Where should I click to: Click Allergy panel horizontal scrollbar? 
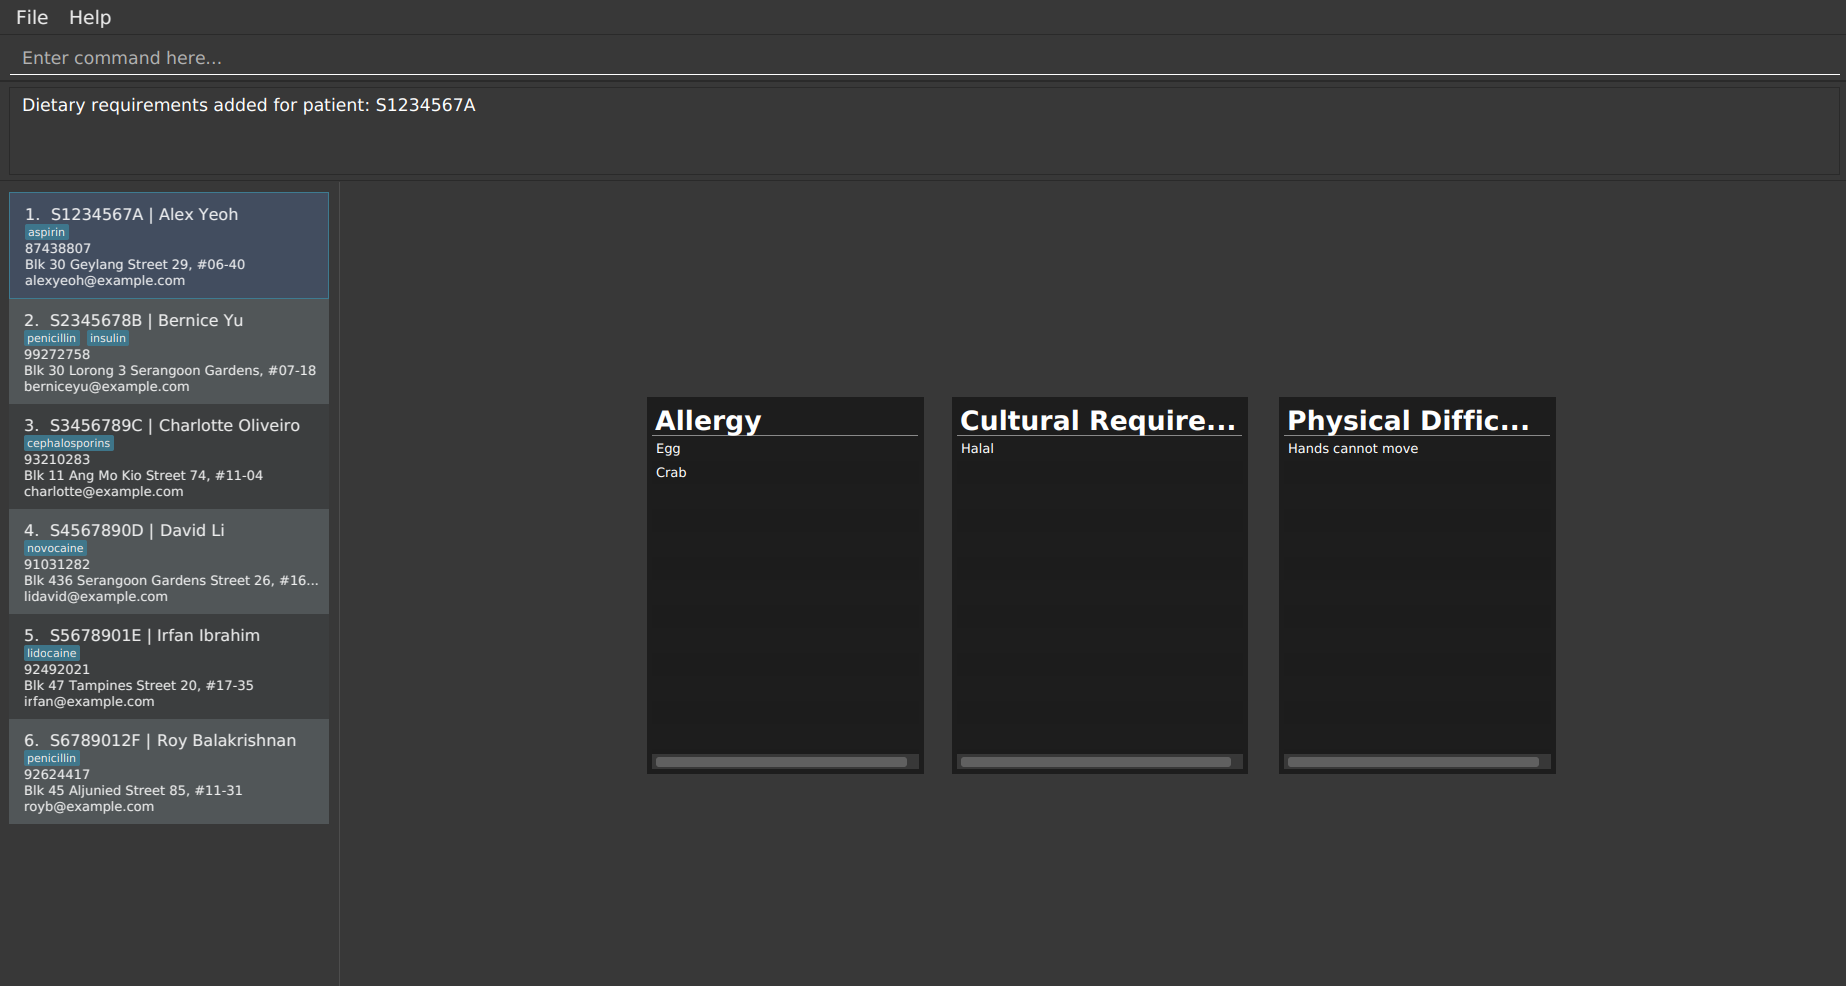(782, 762)
